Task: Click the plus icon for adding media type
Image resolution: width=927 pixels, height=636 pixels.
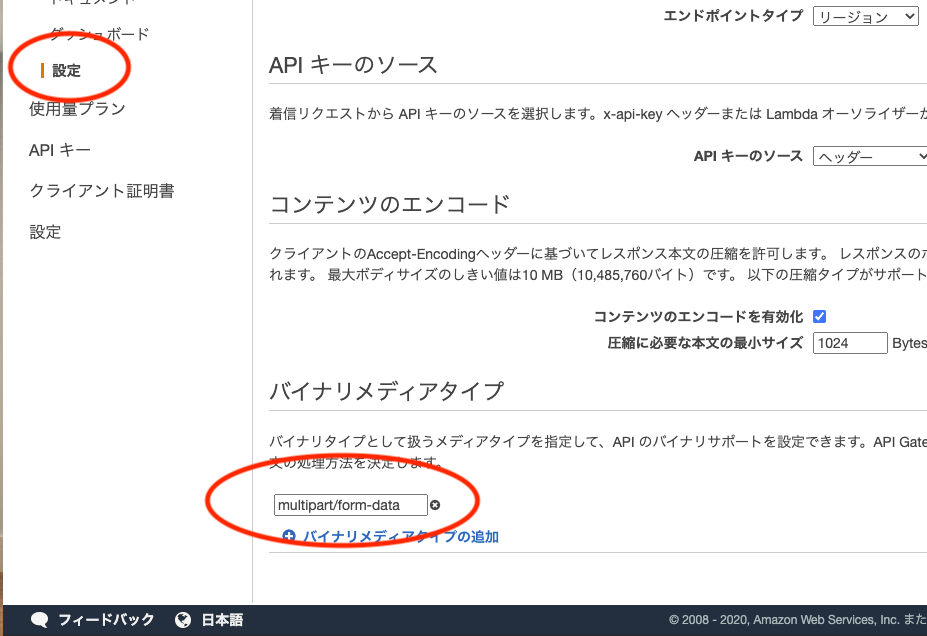Action: pos(289,536)
